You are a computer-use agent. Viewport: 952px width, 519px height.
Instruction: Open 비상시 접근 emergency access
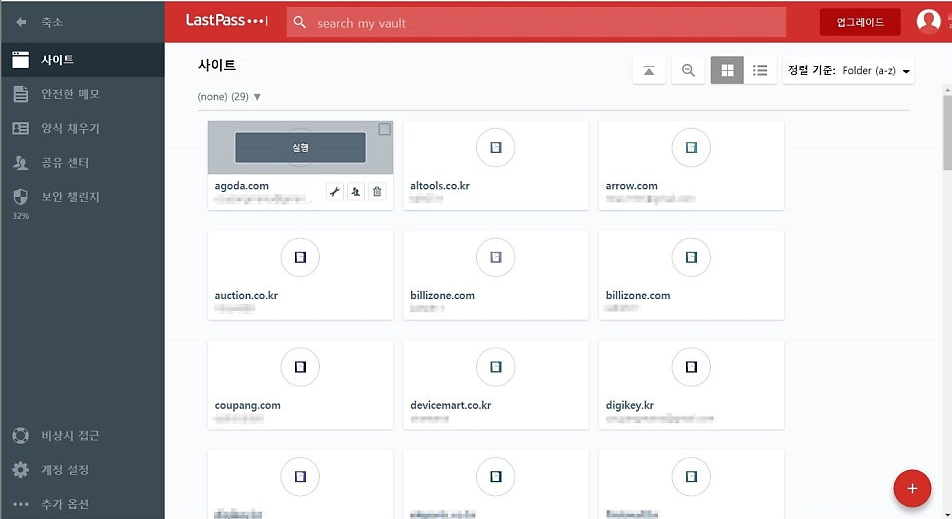83,435
